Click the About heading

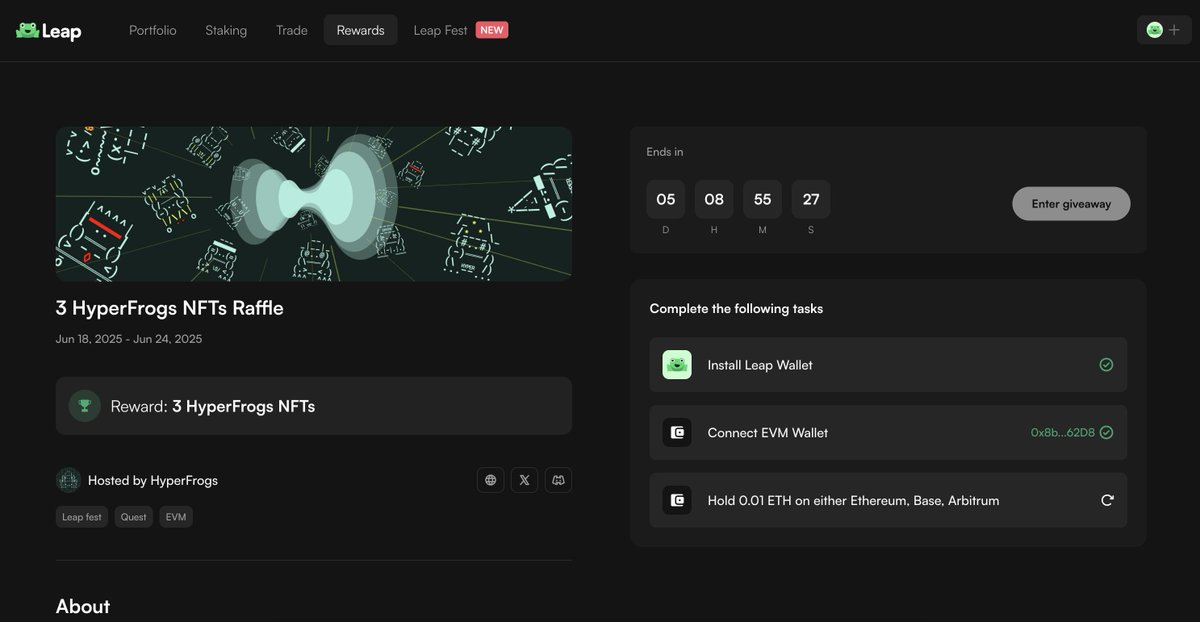tap(83, 606)
